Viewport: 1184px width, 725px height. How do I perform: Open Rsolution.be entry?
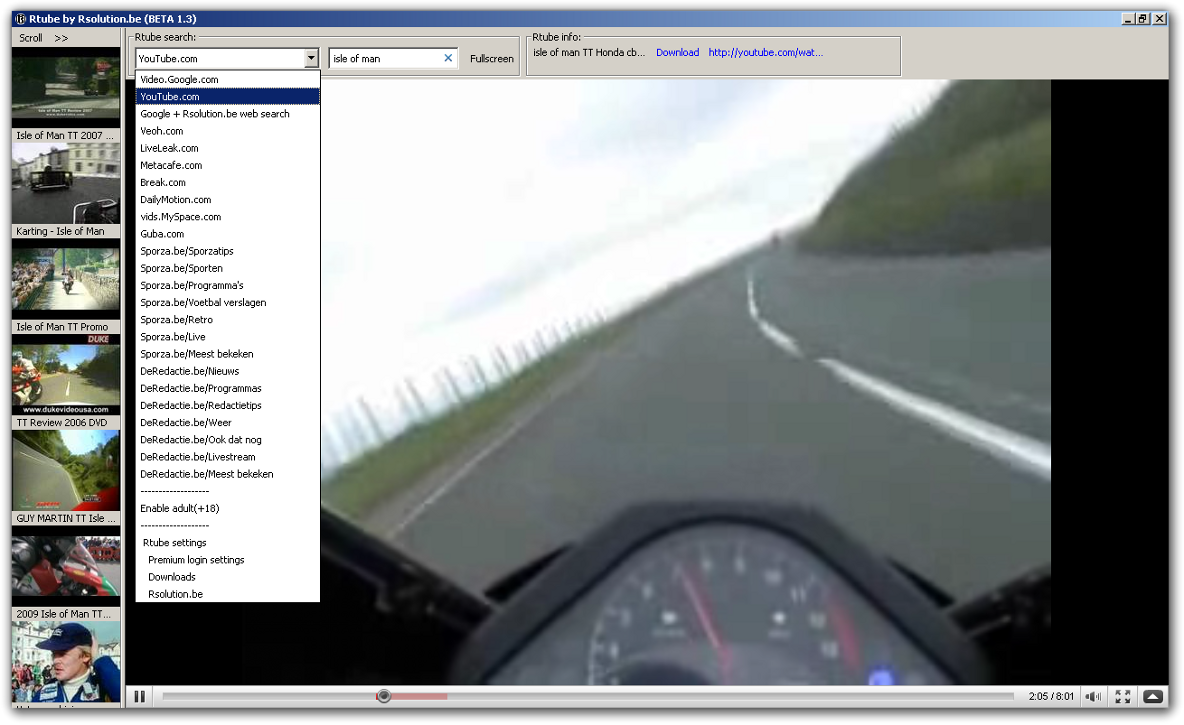227,594
